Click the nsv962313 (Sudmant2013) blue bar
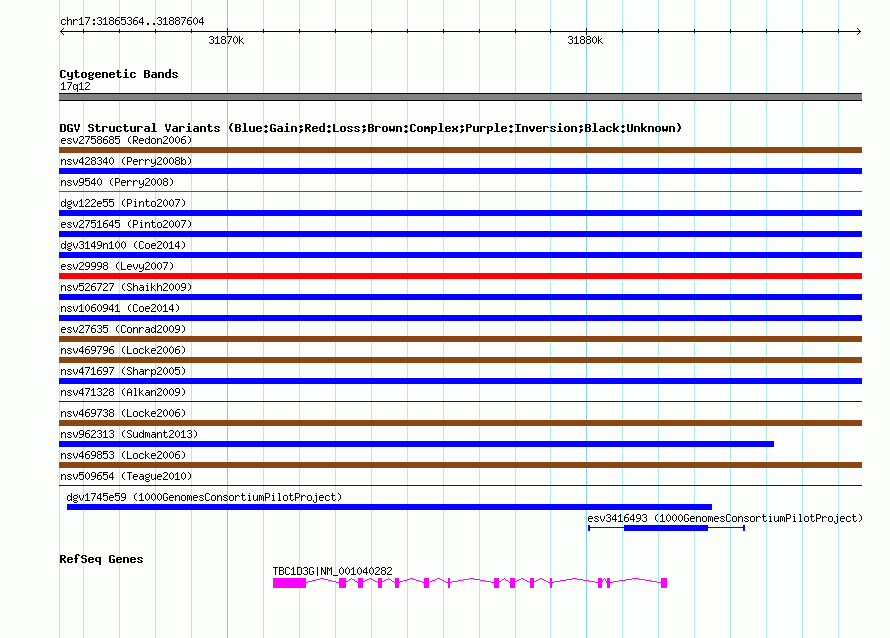 pos(417,444)
